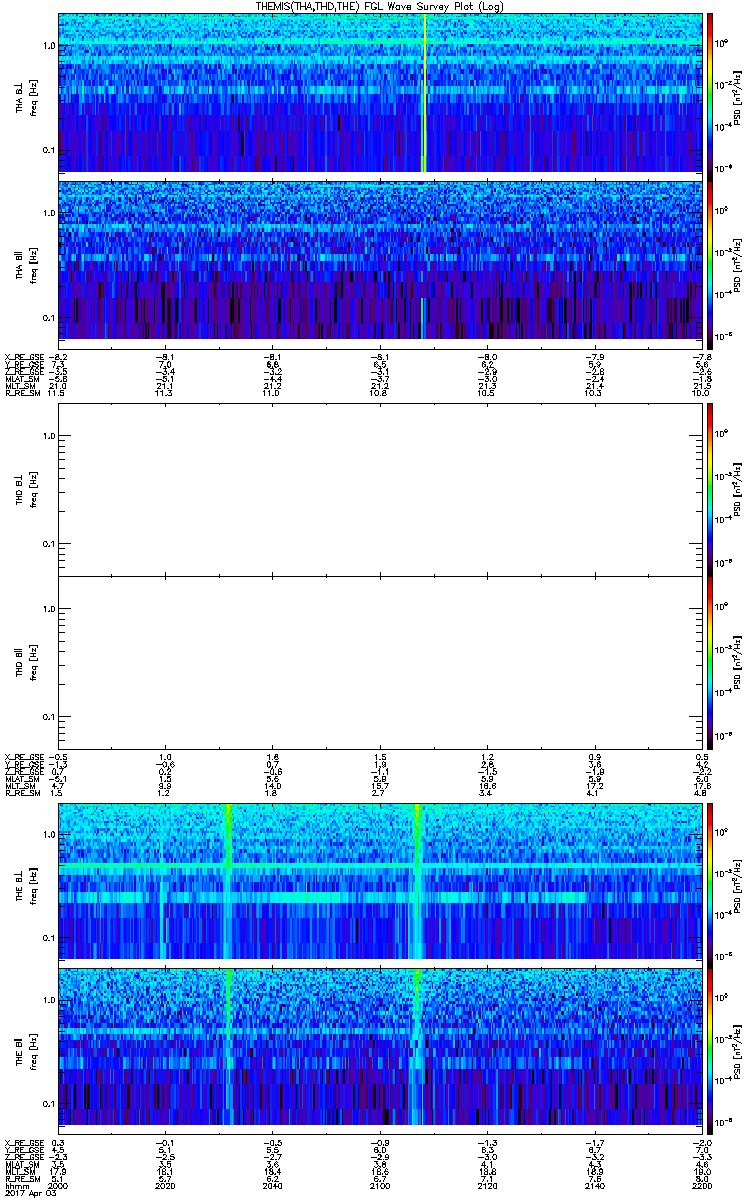The width and height of the screenshot is (750, 1200).
Task: Click the 2140 time tick label
Action: tap(595, 1186)
